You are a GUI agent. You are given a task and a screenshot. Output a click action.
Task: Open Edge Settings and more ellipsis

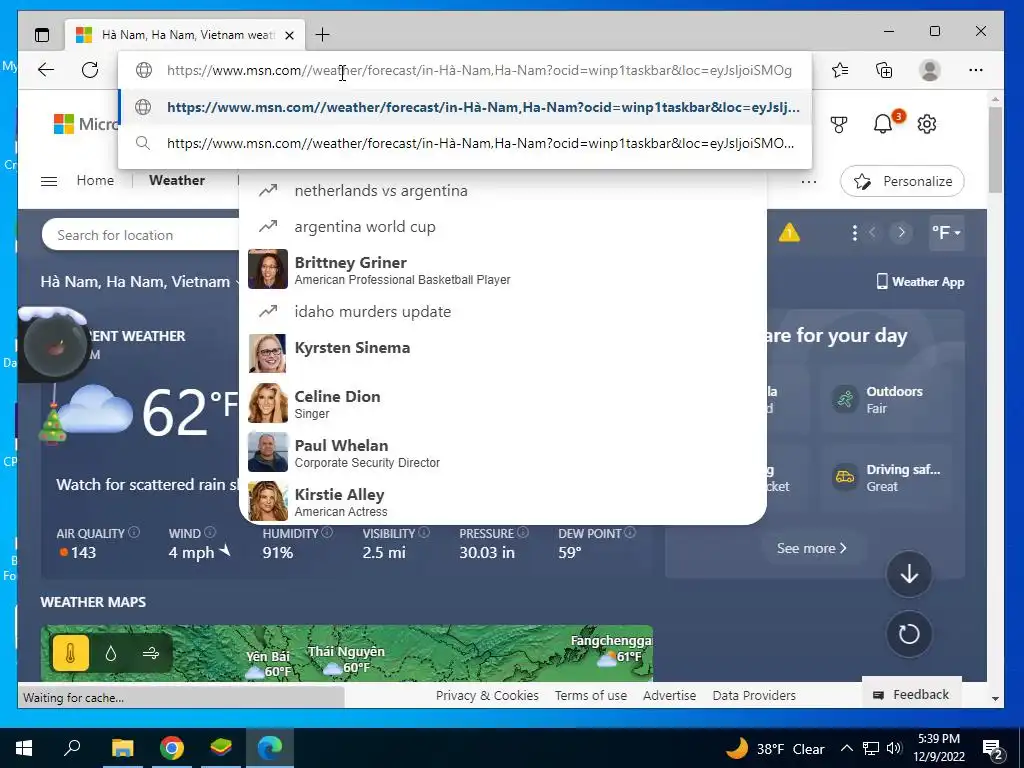coord(976,70)
